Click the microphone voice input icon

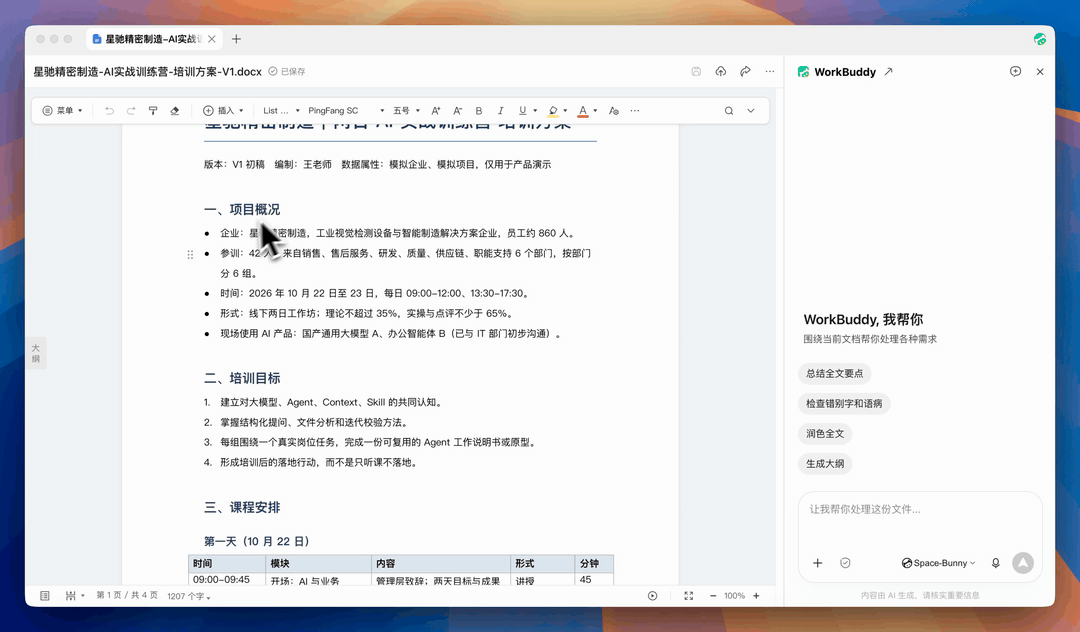point(995,563)
